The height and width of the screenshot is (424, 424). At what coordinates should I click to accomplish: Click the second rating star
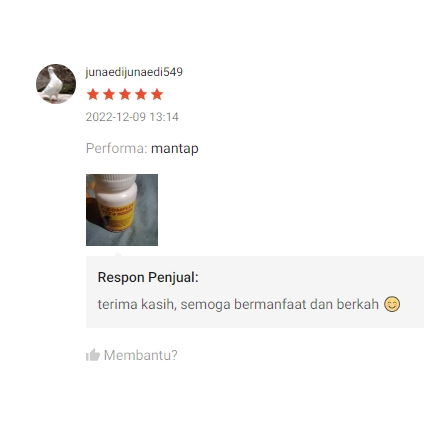pos(109,94)
